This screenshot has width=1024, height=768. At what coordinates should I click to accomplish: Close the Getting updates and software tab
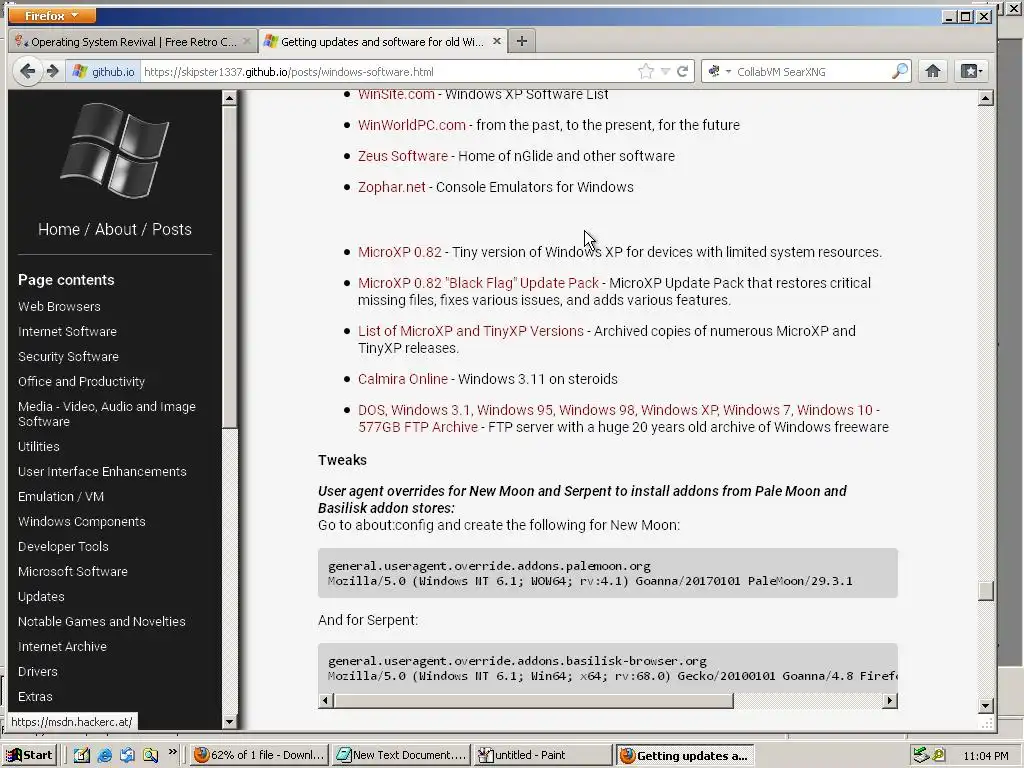pyautogui.click(x=496, y=41)
